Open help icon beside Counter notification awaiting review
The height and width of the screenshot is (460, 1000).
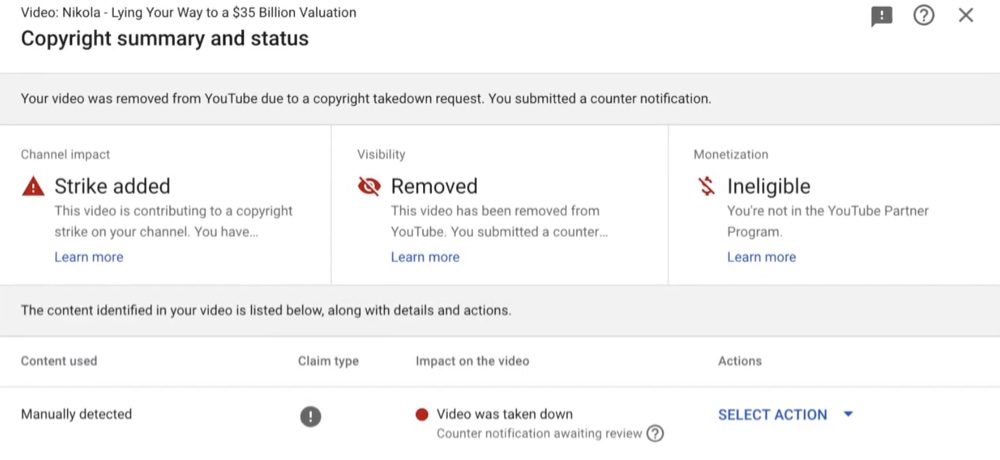655,434
